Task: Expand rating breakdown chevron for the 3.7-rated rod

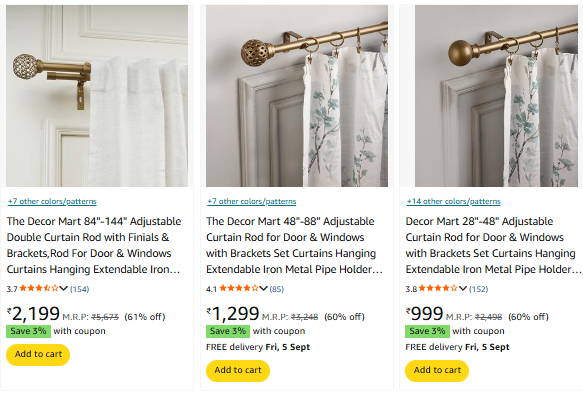Action: 63,289
